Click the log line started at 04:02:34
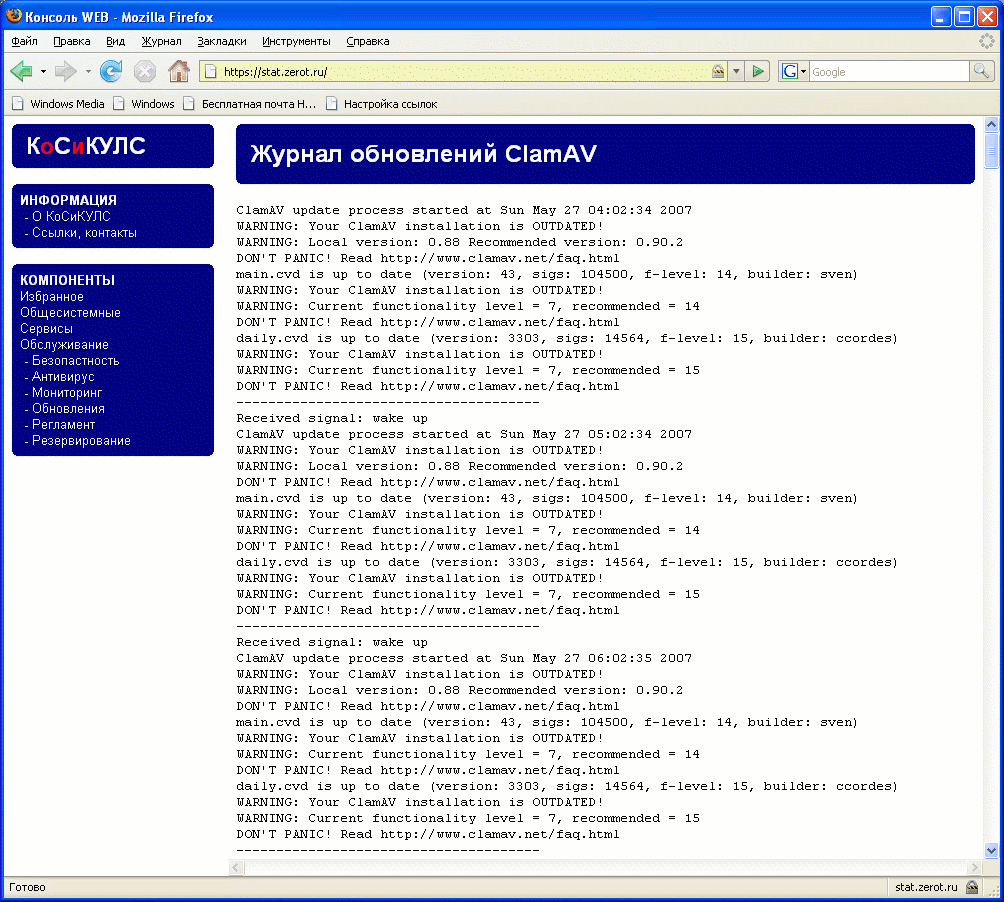The width and height of the screenshot is (1004, 902). tap(464, 210)
